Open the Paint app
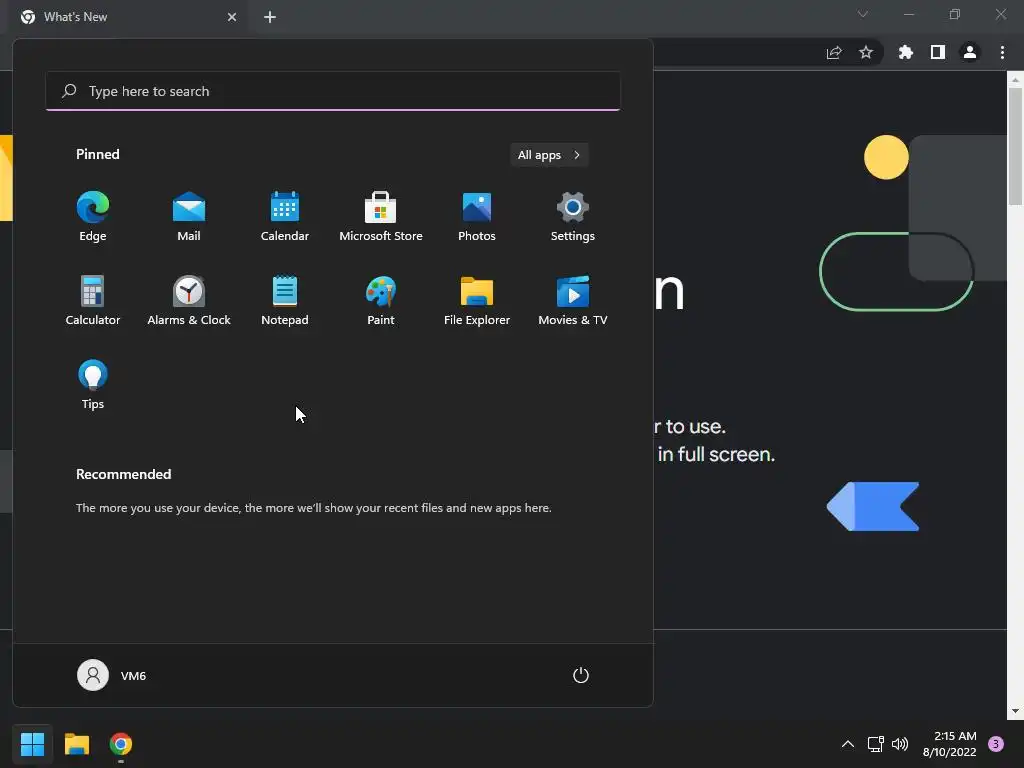The height and width of the screenshot is (768, 1024). point(381,300)
